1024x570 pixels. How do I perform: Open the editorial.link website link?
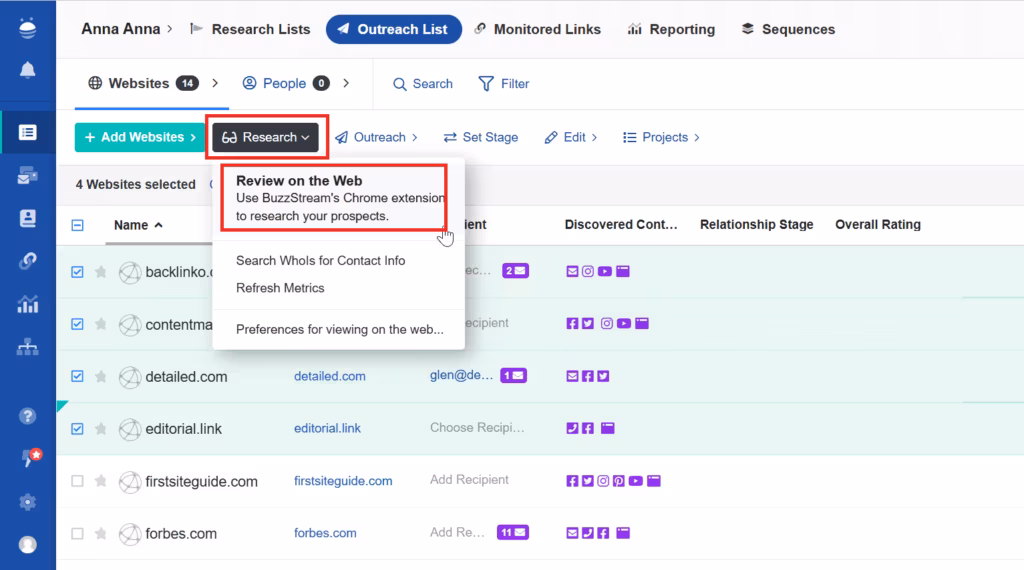click(327, 428)
